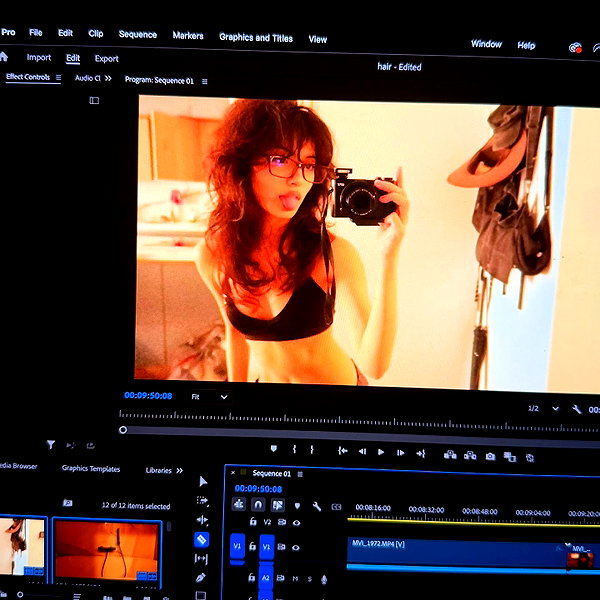The height and width of the screenshot is (600, 600).
Task: Open the Markers menu
Action: point(188,36)
